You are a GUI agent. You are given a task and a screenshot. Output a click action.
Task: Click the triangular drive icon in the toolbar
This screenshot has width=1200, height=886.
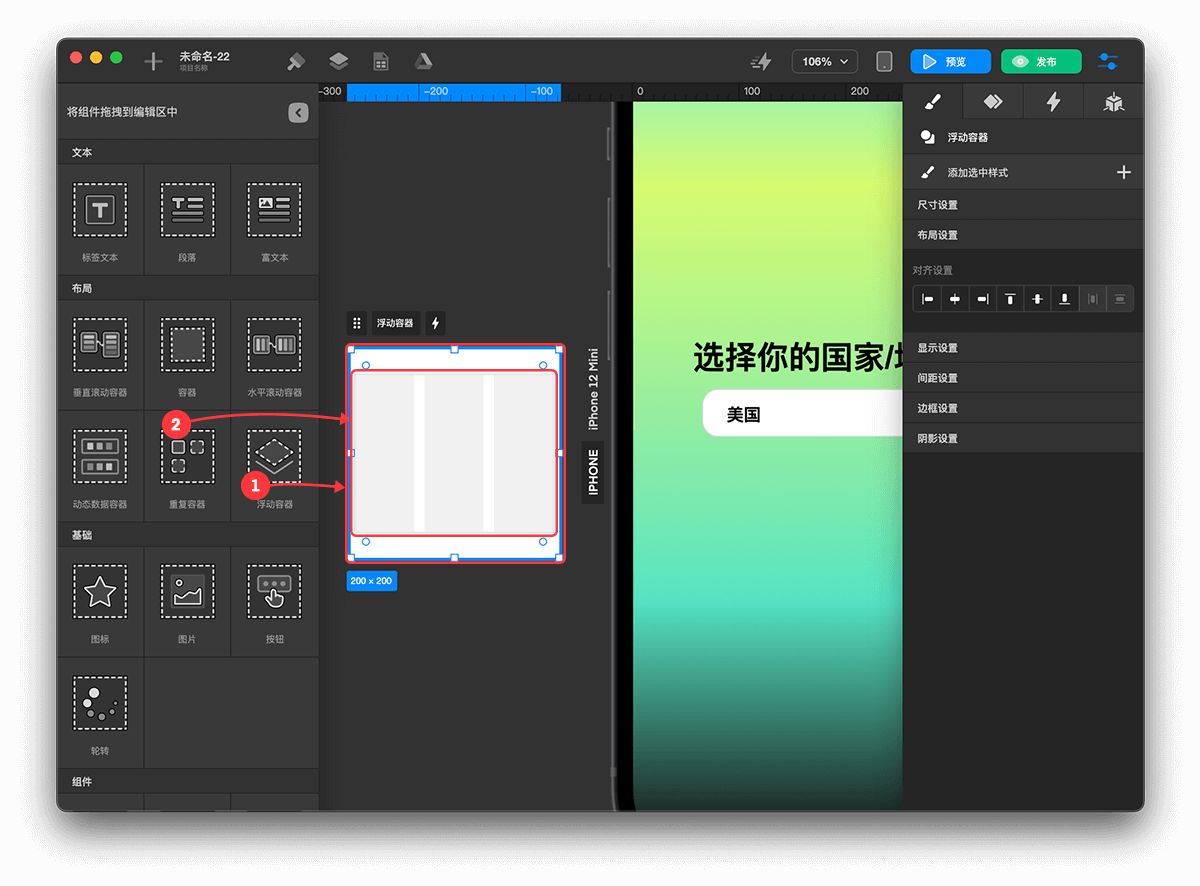pyautogui.click(x=424, y=62)
